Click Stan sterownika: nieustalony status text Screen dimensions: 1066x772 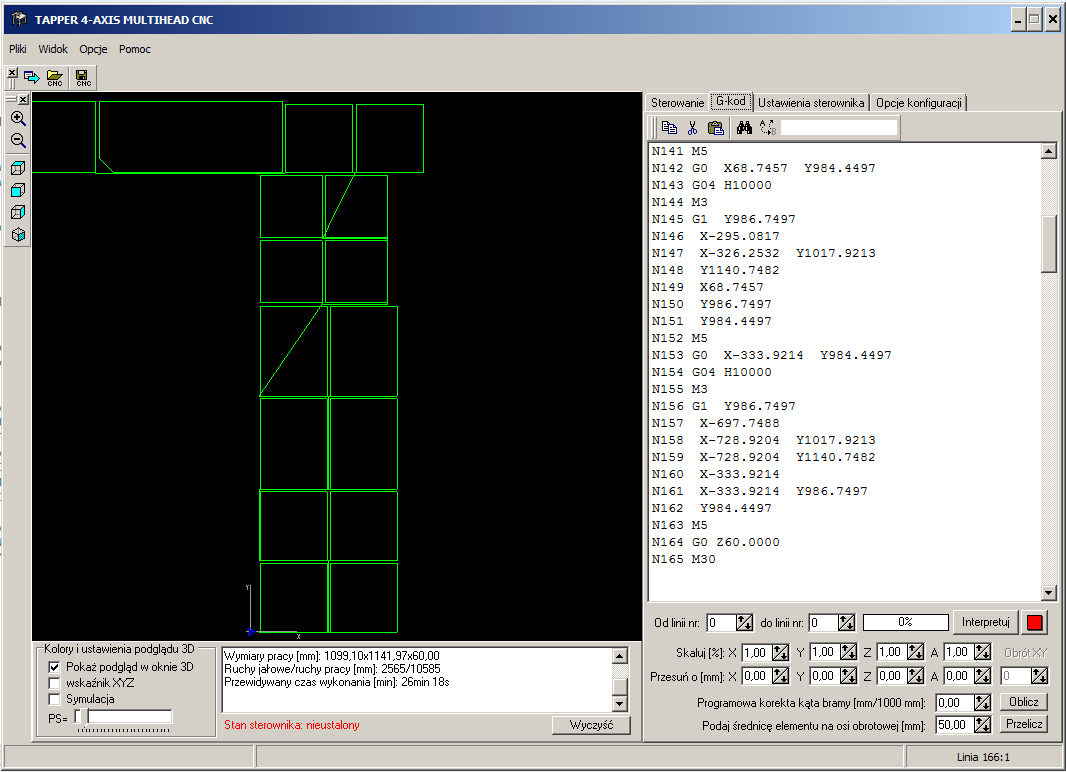292,725
